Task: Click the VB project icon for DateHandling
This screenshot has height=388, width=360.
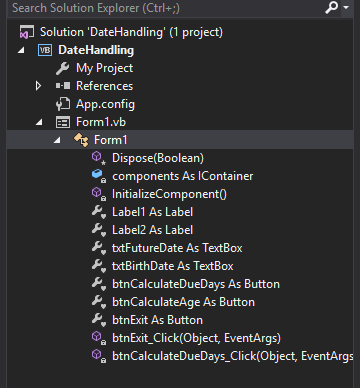Action: click(45, 50)
